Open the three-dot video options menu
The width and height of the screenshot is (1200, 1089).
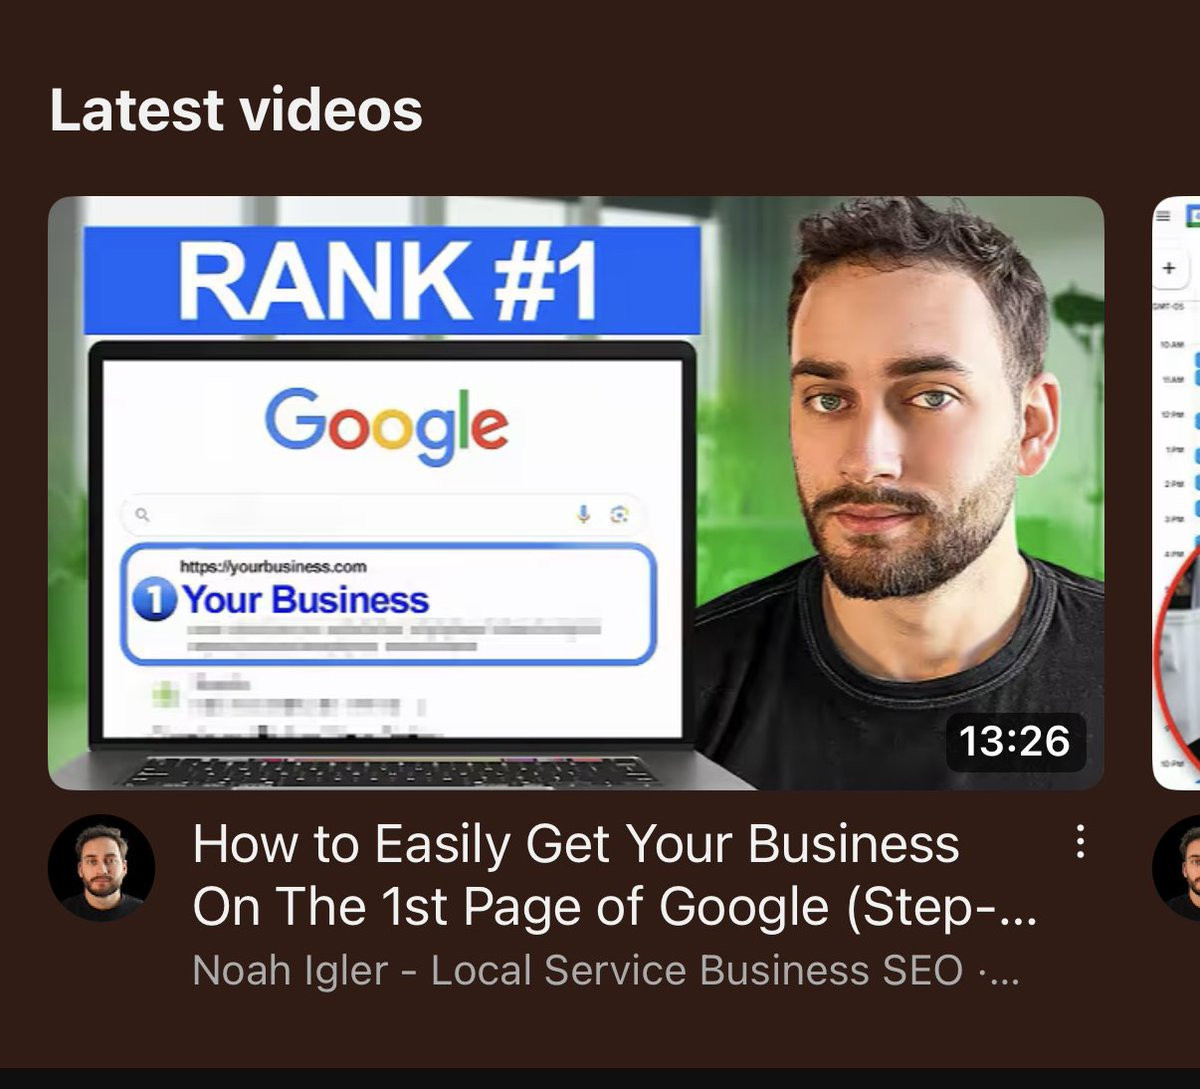coord(1079,842)
